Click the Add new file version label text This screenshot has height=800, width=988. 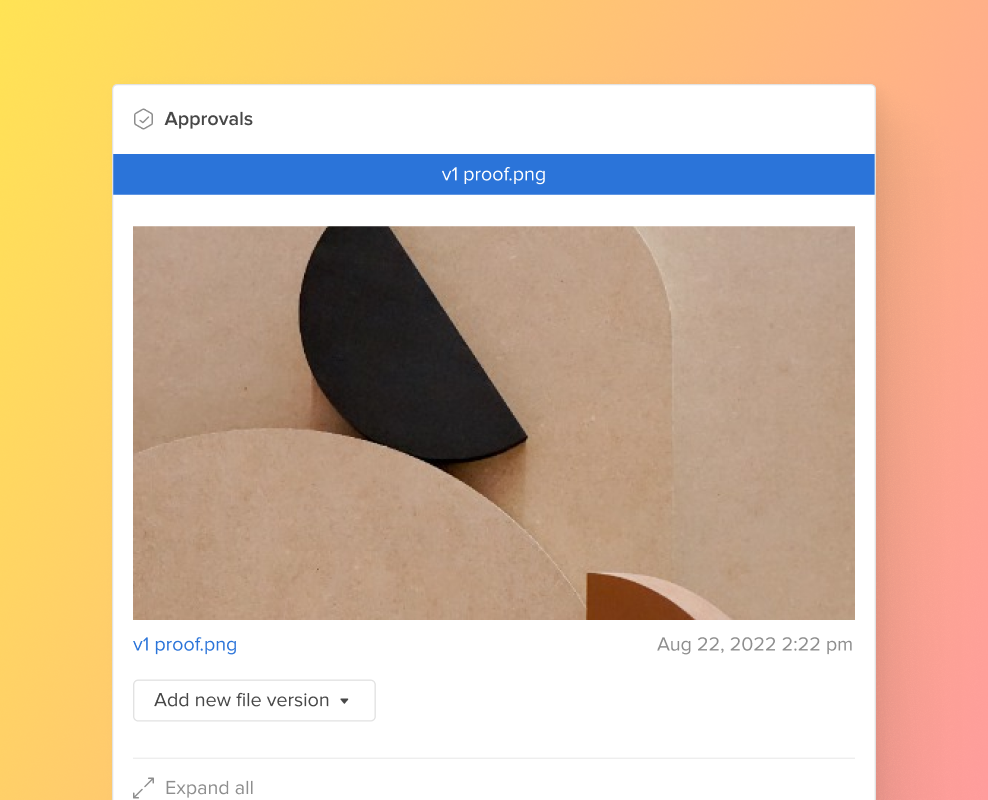[242, 700]
